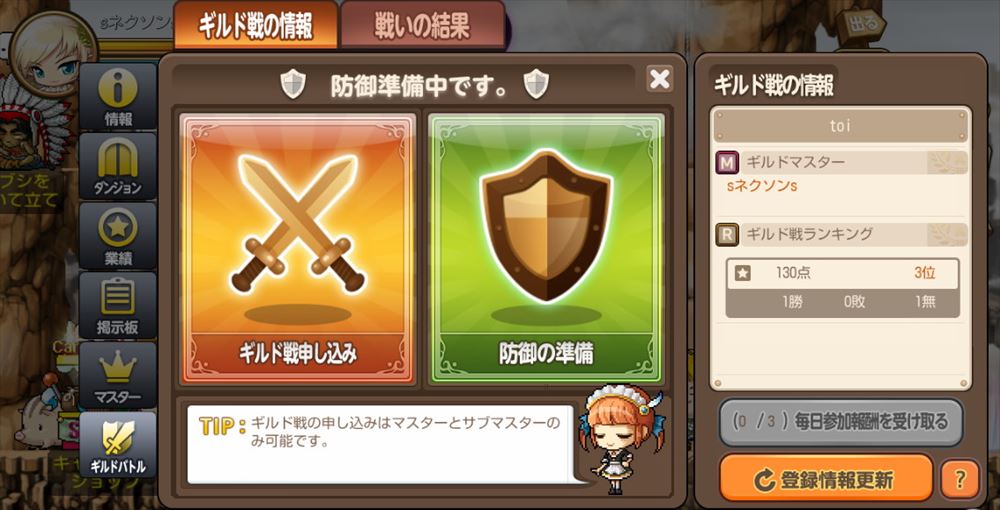Open the 掲示板 bulletin board icon

[x=117, y=305]
